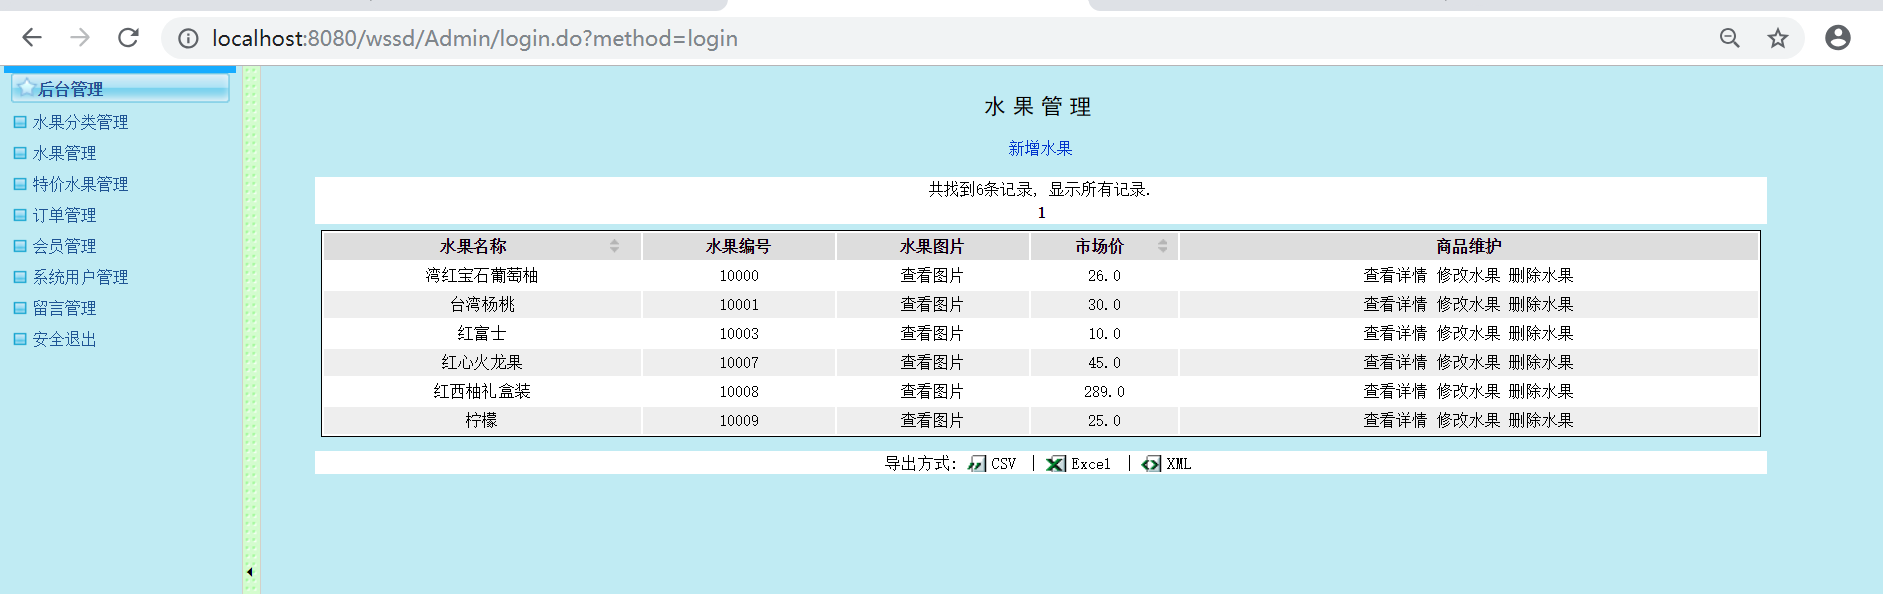
Task: Sort by the 水果名称 column arrows
Action: [x=614, y=246]
